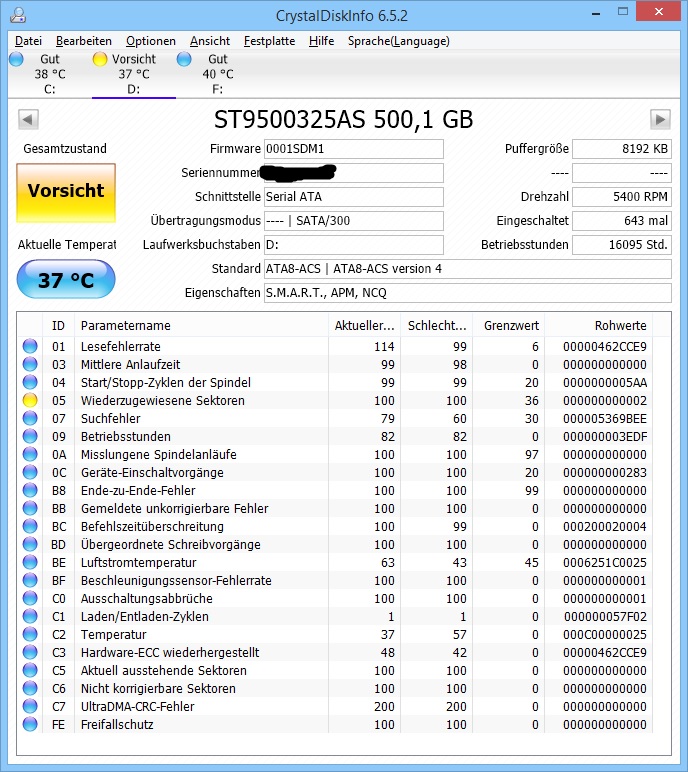688x772 pixels.
Task: Click the disk title ST9500325AS 500,1 GB
Action: click(343, 119)
